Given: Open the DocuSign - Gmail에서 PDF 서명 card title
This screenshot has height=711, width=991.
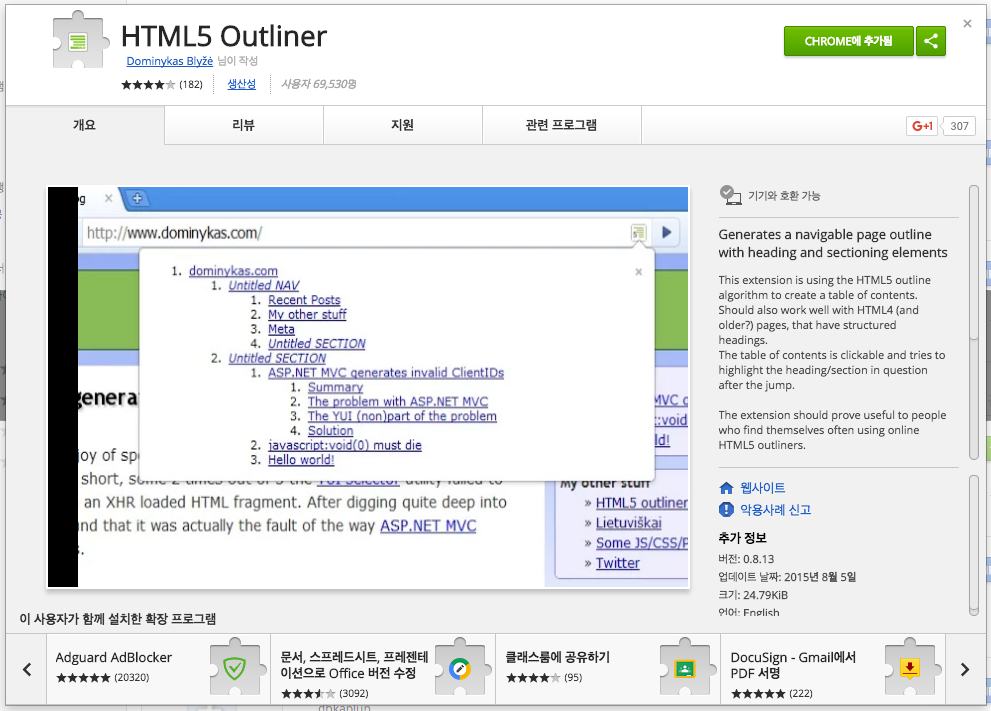Looking at the screenshot, I should (793, 665).
